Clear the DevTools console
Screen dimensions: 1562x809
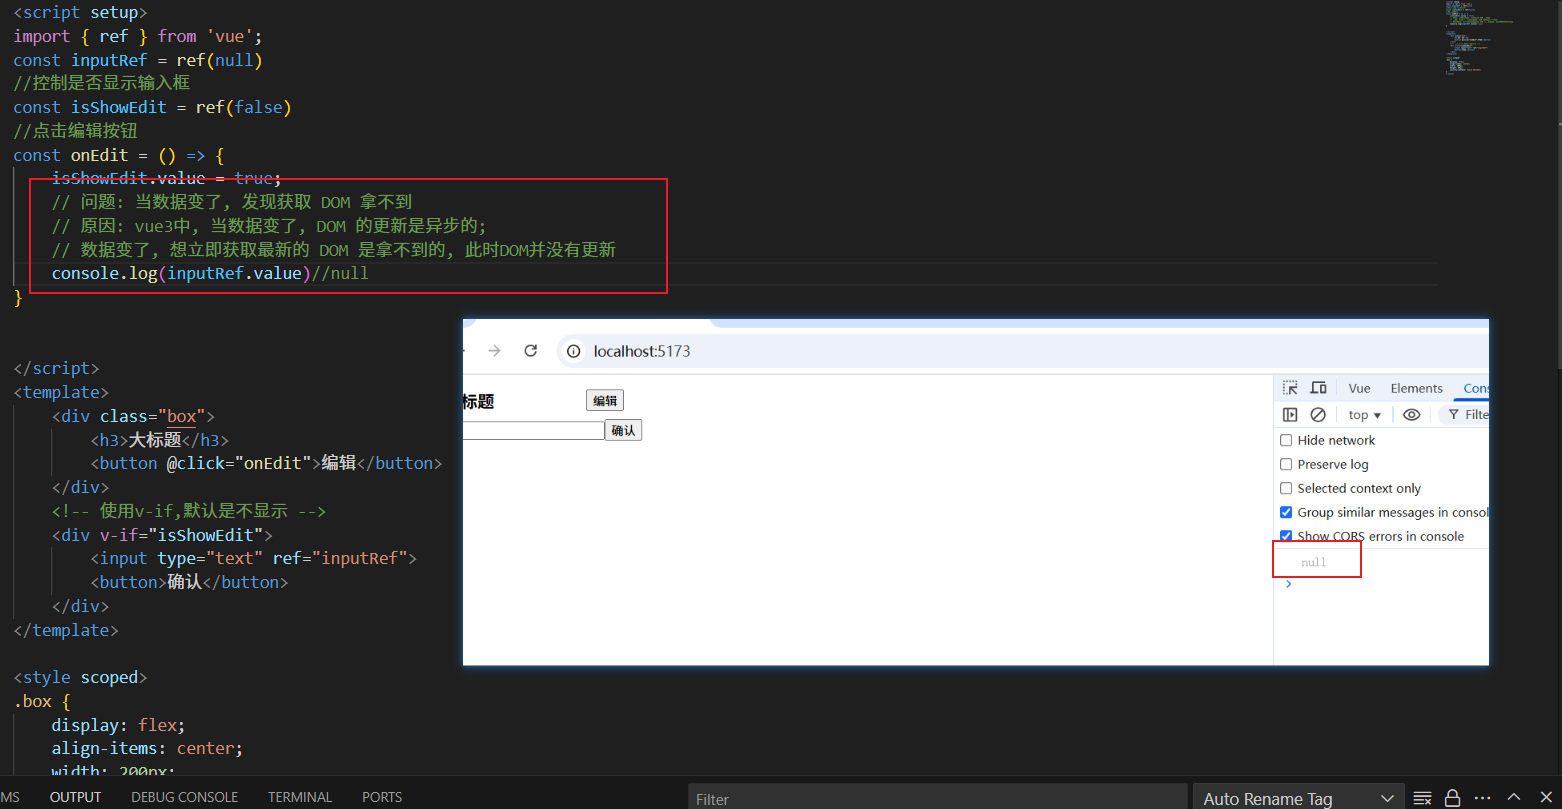[1318, 415]
